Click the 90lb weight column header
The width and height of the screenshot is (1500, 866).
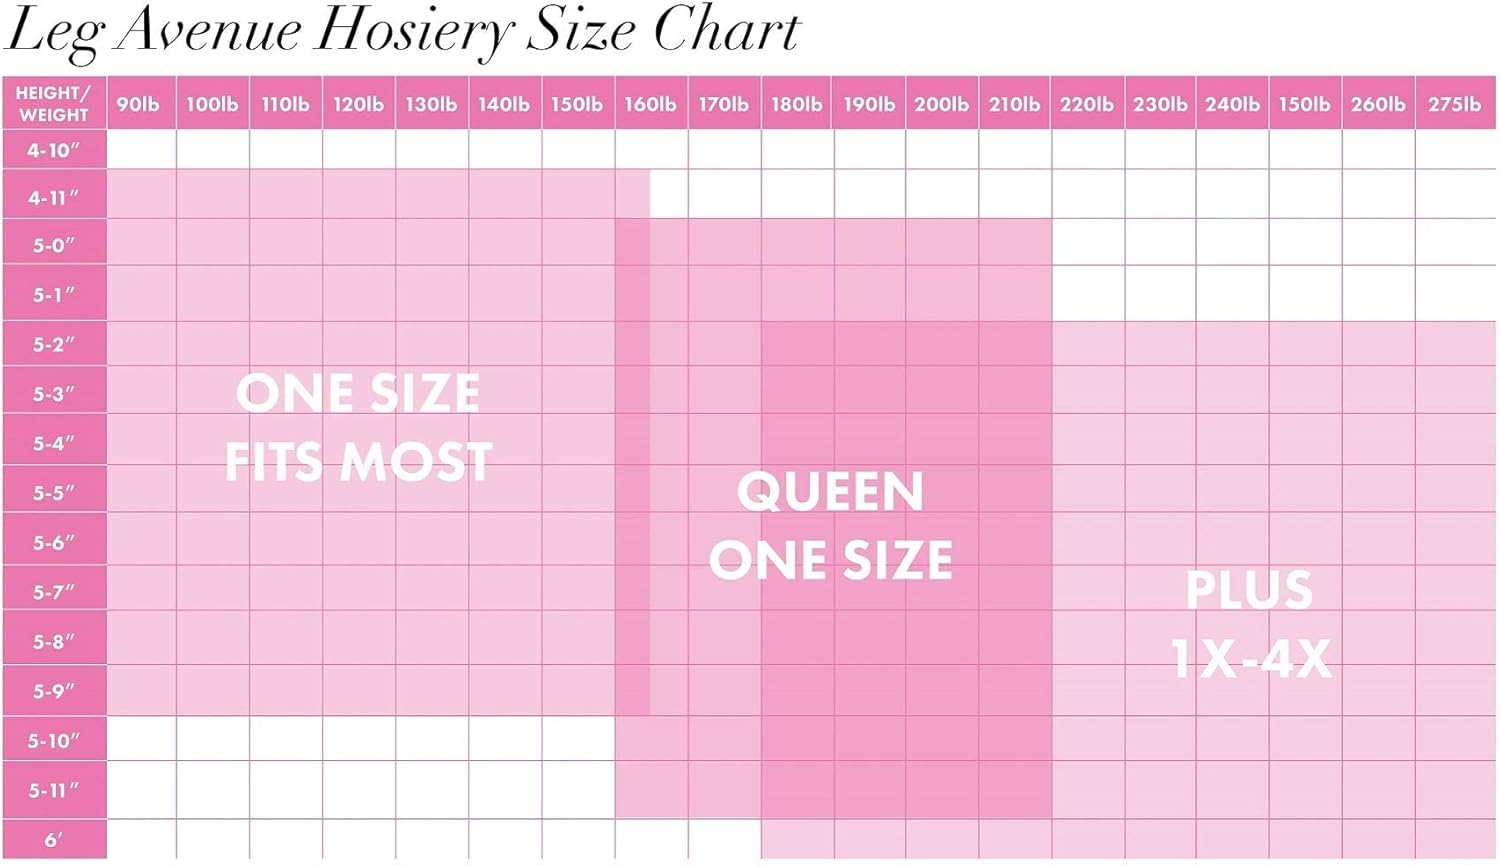click(x=138, y=104)
